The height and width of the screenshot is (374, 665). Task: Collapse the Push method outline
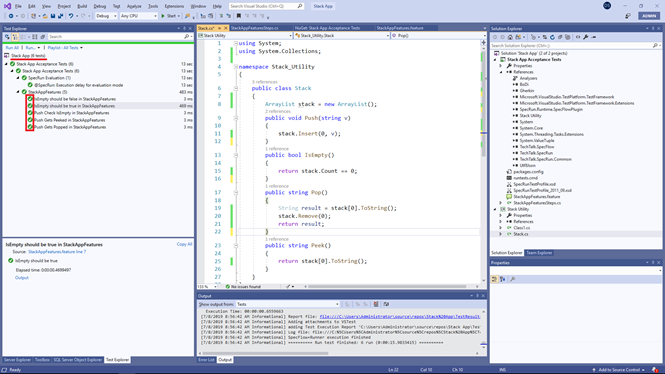[x=236, y=118]
